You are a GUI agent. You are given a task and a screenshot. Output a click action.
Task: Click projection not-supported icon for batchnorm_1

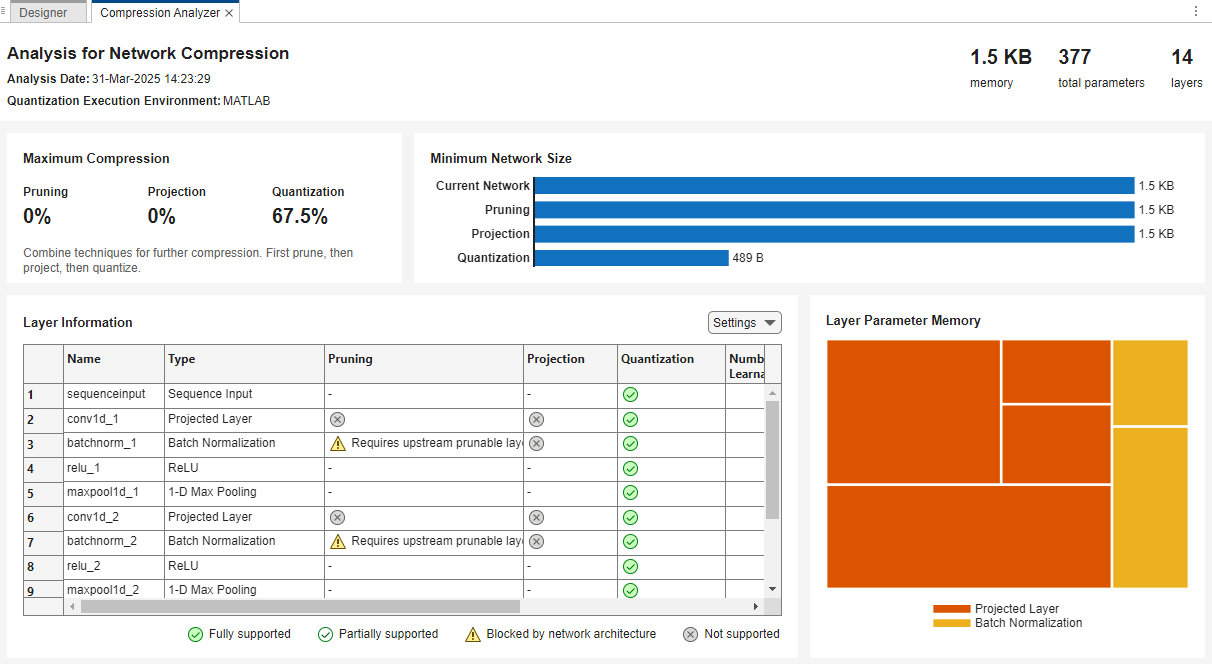[536, 443]
